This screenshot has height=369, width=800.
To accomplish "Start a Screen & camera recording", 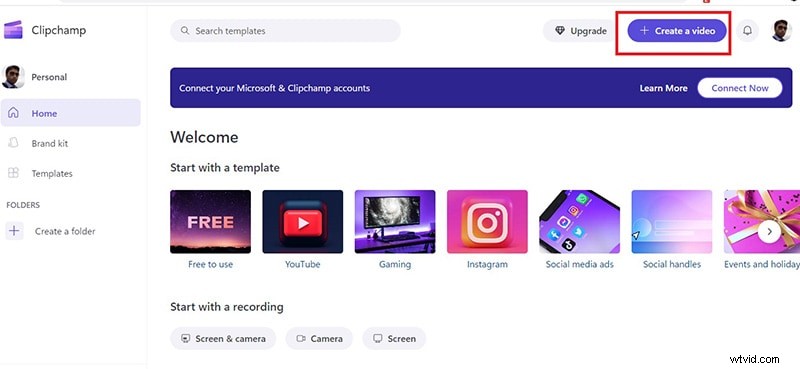I will [x=223, y=338].
